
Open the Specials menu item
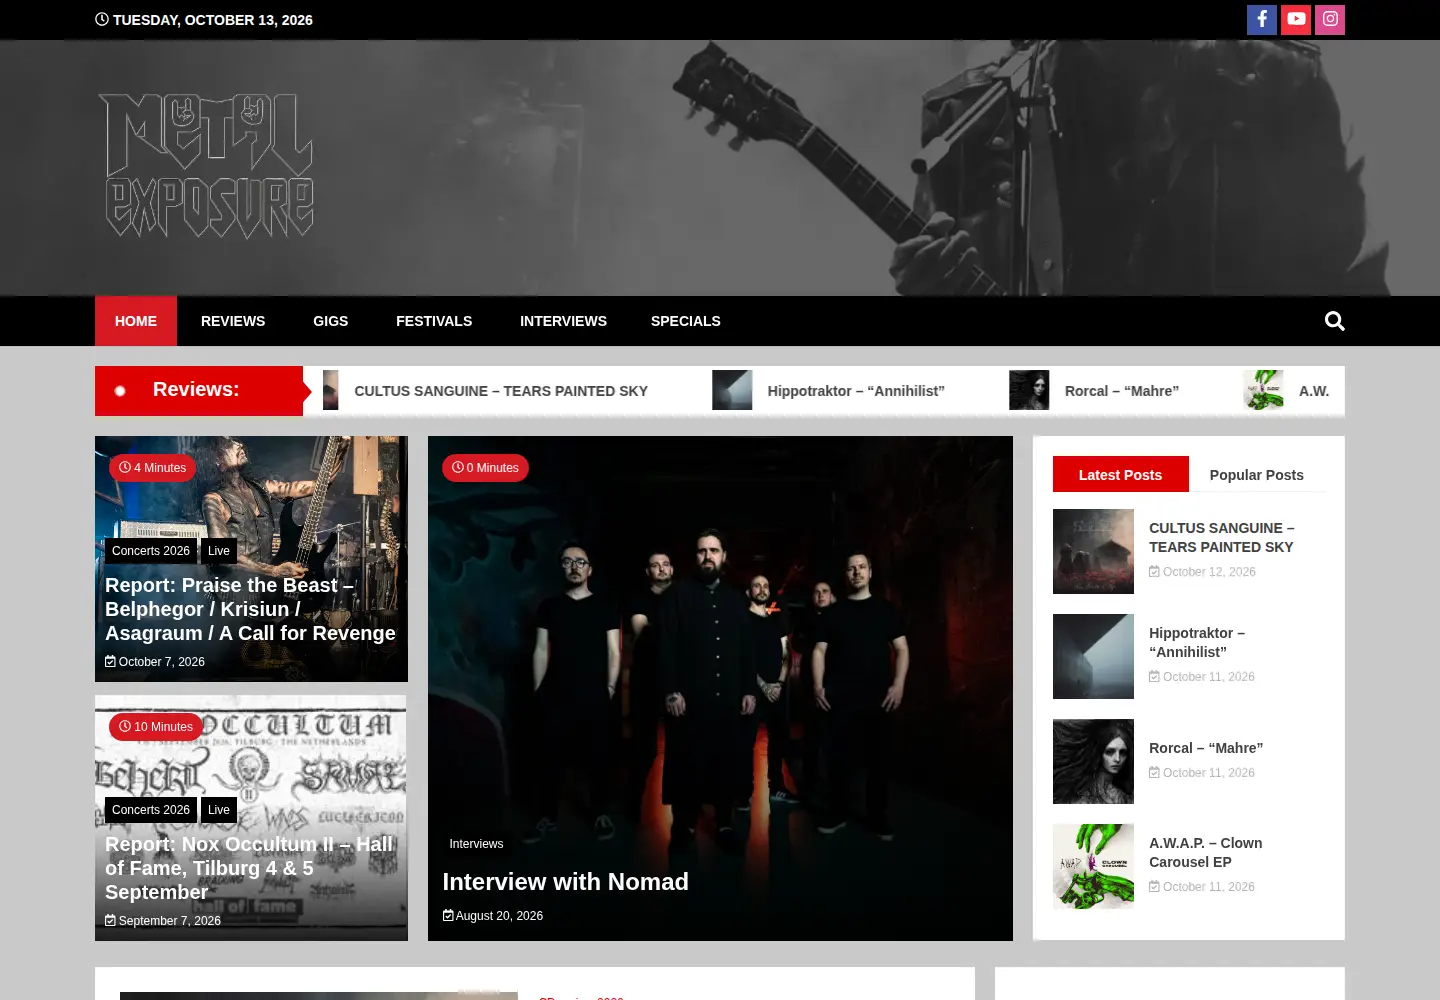click(x=686, y=321)
